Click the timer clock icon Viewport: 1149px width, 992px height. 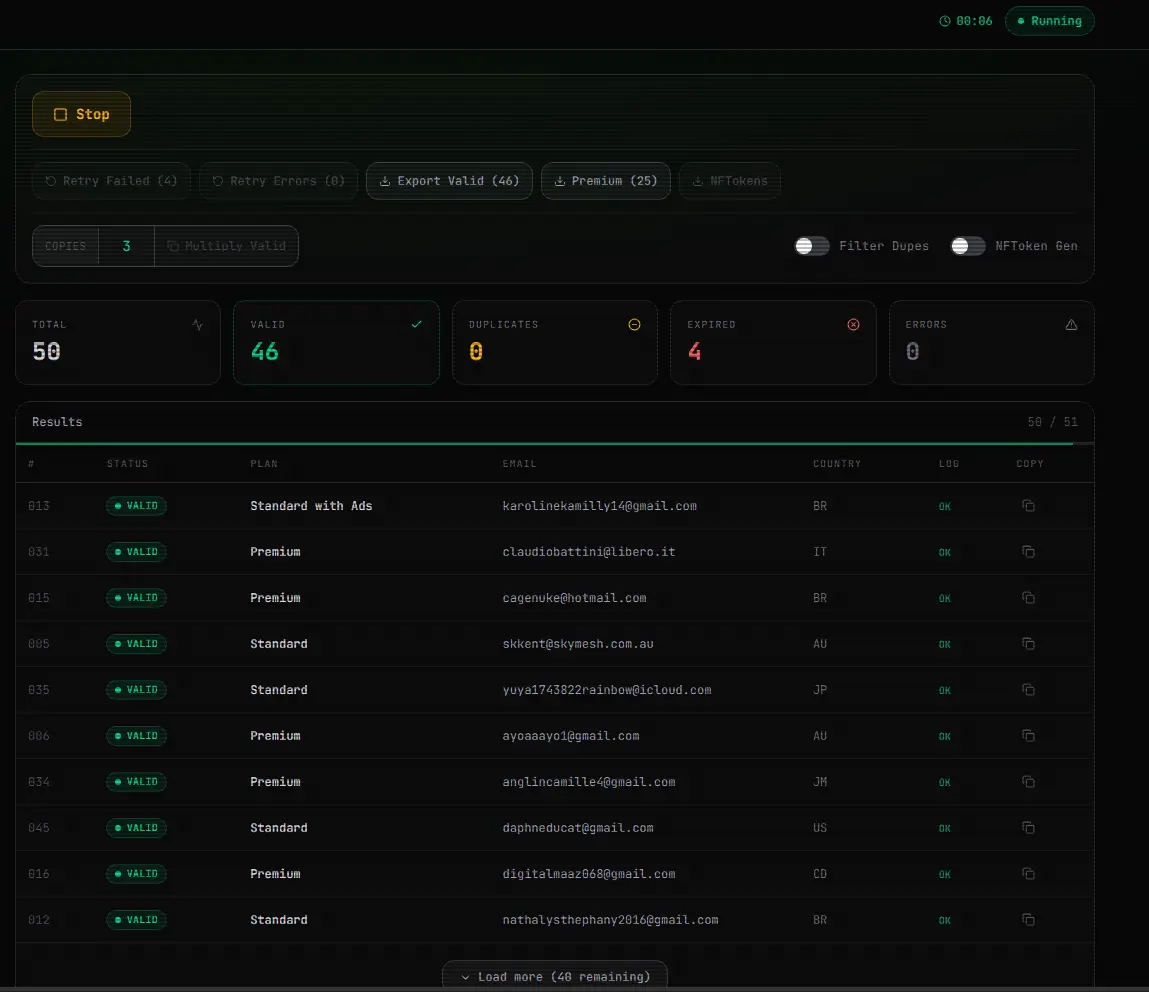pos(945,21)
